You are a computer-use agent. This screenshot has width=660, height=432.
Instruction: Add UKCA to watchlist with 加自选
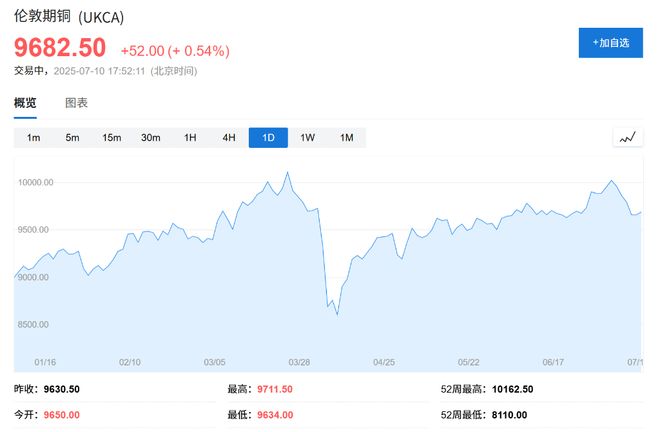point(610,43)
